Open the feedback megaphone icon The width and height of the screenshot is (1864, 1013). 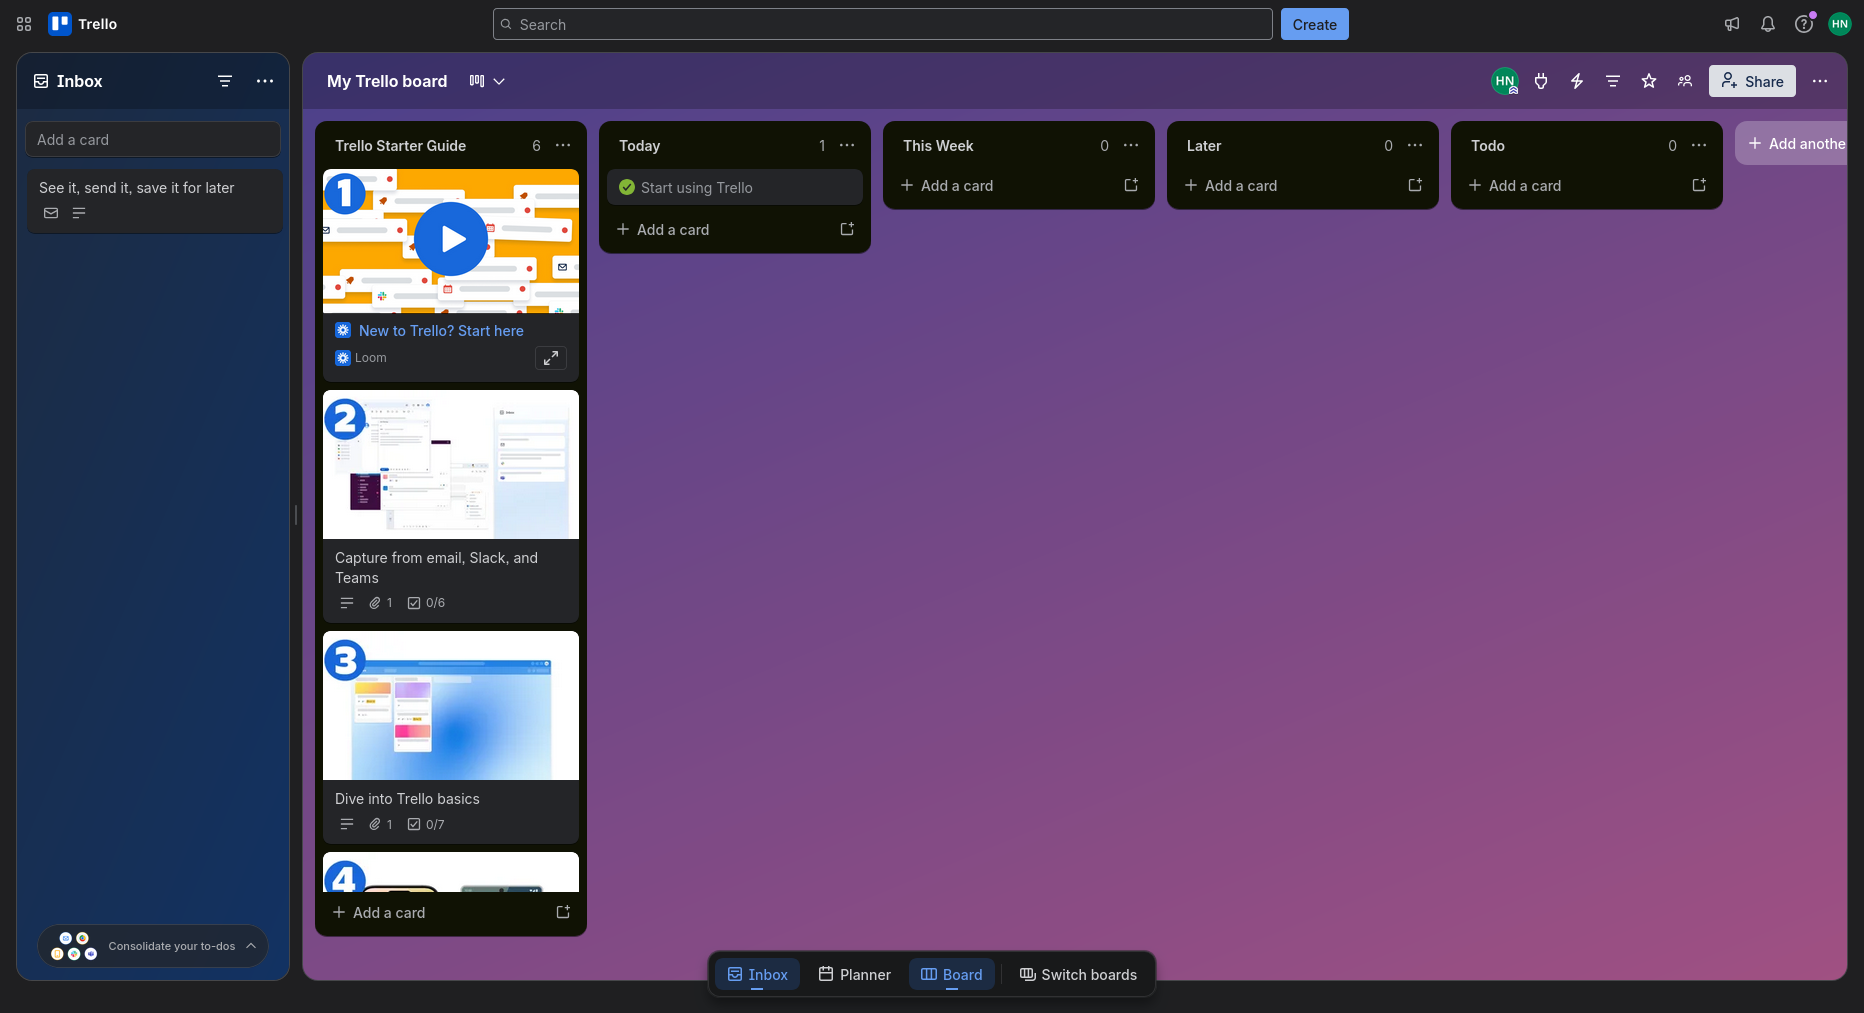[x=1732, y=24]
